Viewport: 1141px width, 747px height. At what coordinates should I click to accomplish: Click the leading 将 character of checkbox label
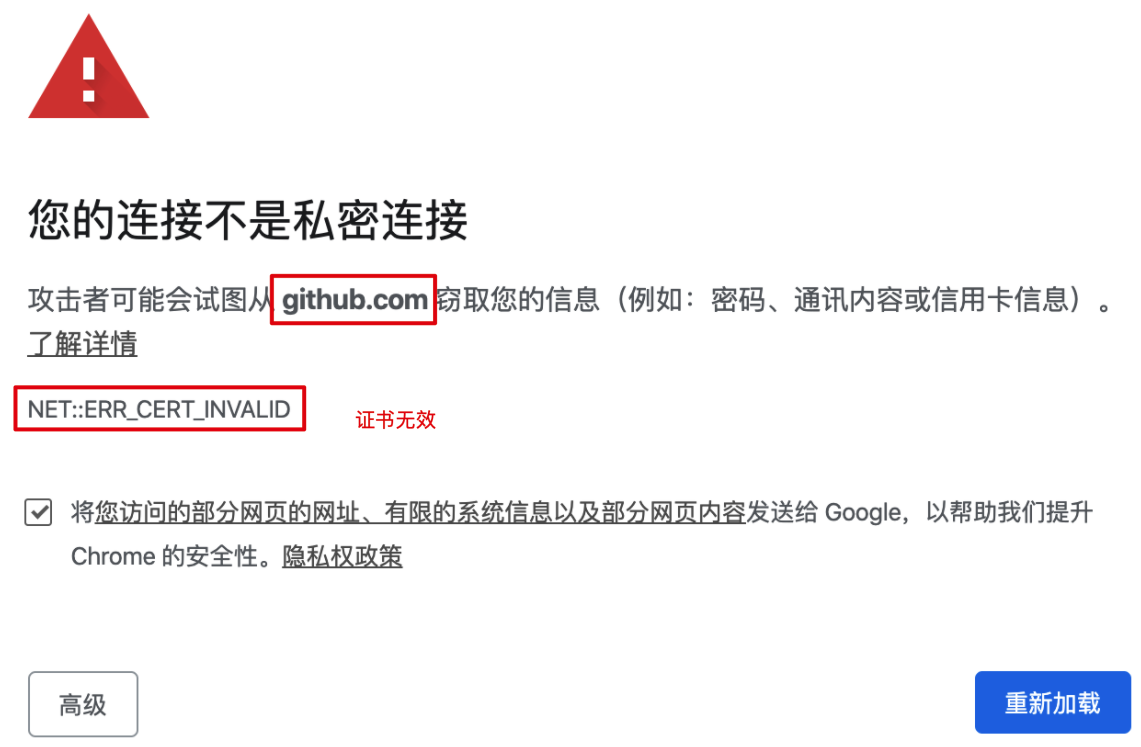point(82,512)
